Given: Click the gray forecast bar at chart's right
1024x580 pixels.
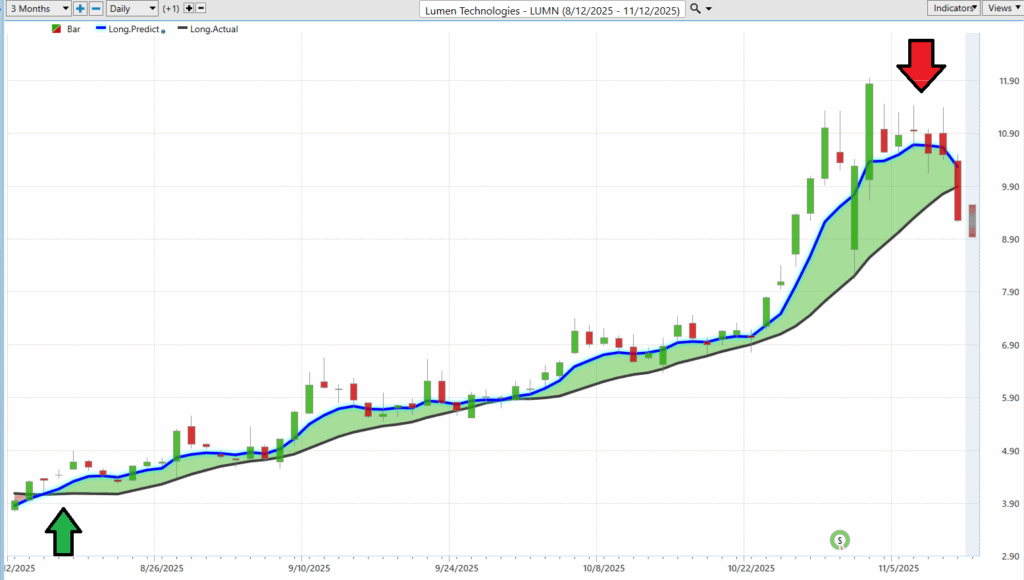Looking at the screenshot, I should click(972, 220).
